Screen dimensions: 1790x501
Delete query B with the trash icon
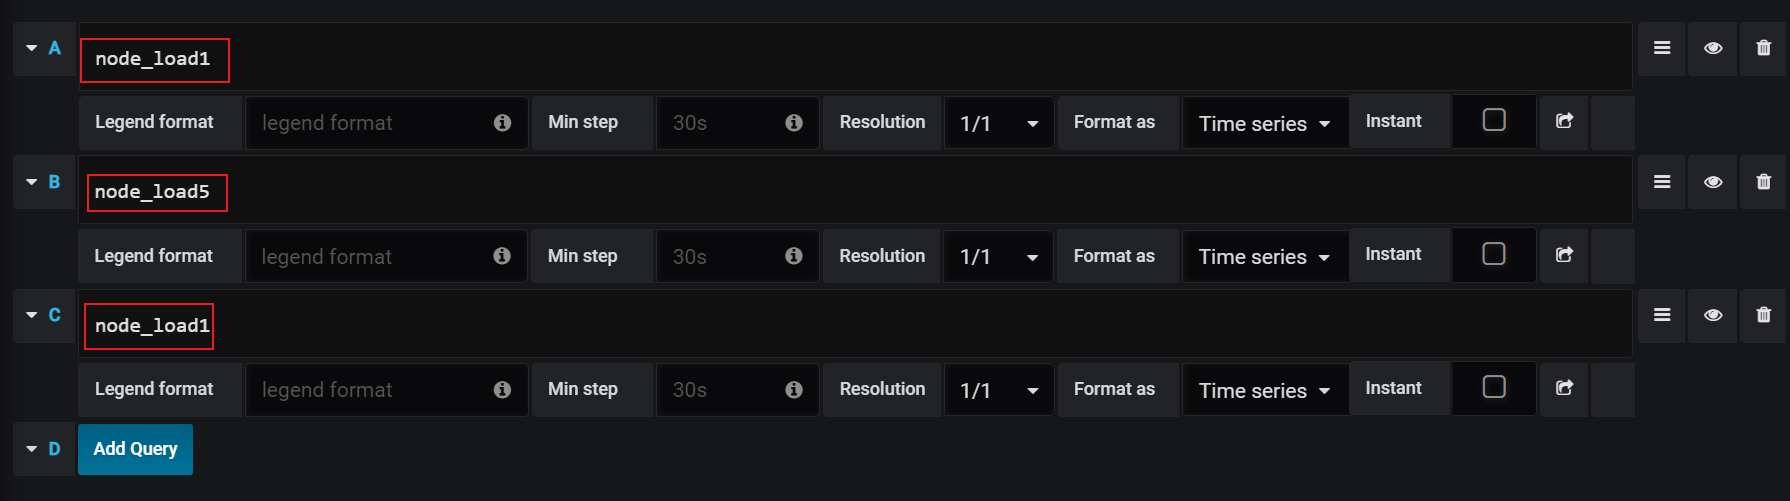pyautogui.click(x=1764, y=182)
